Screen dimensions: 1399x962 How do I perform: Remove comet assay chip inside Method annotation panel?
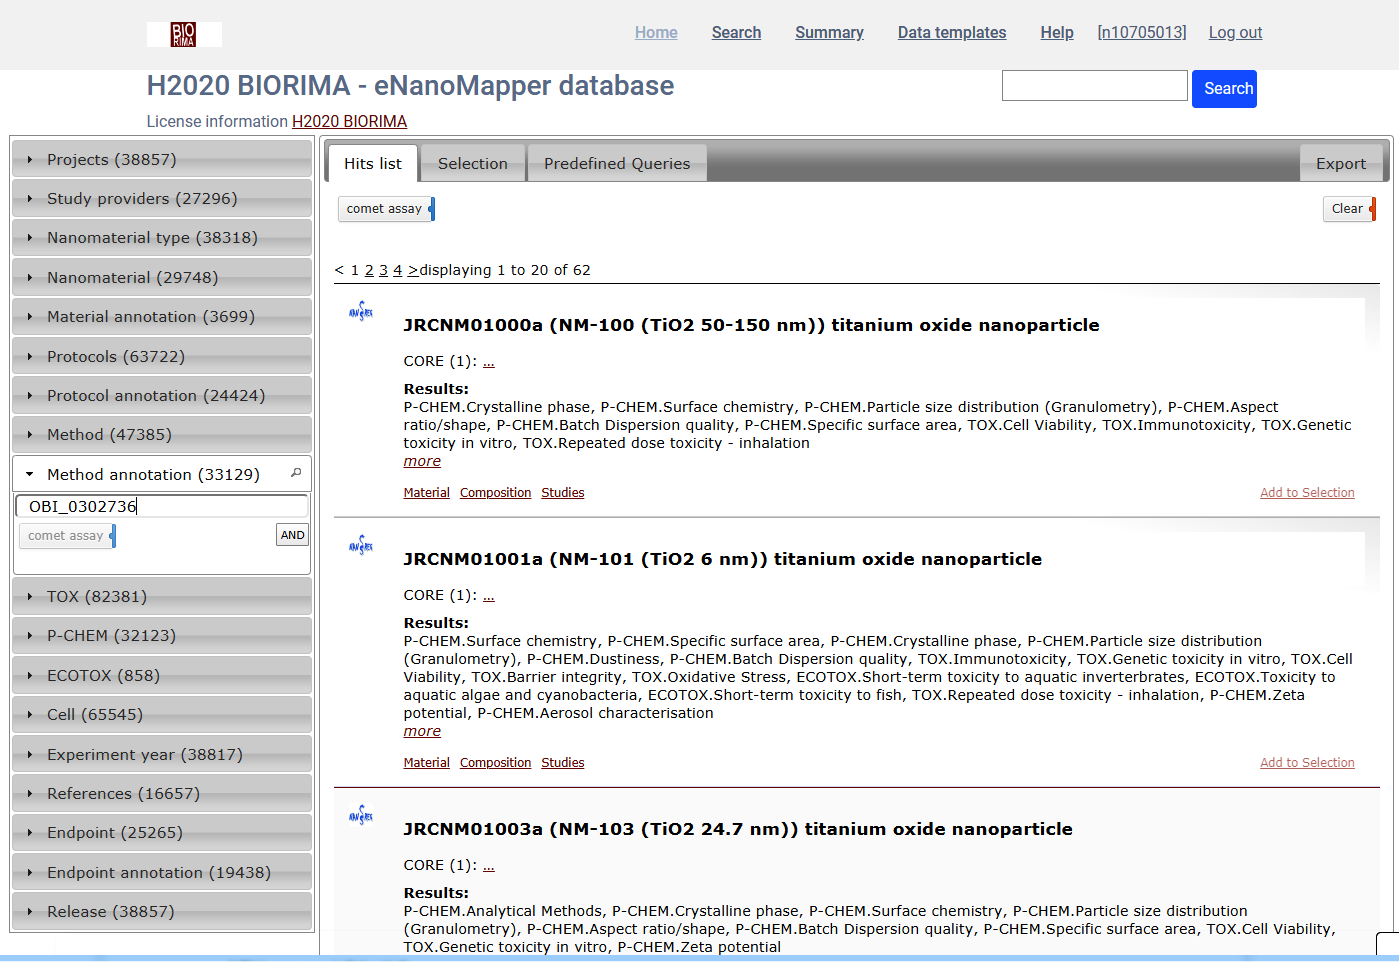[113, 535]
